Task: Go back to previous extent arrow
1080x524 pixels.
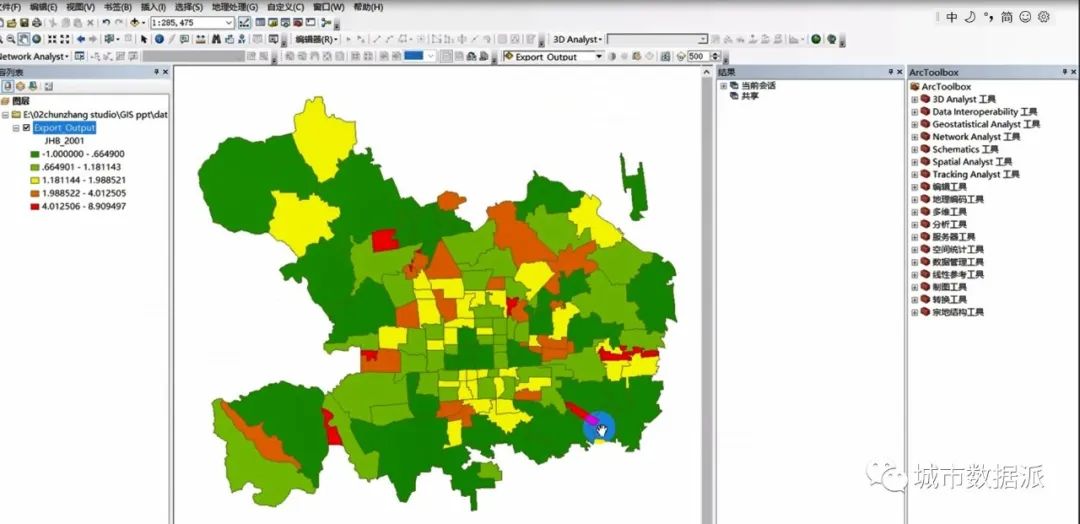Action: [x=80, y=39]
